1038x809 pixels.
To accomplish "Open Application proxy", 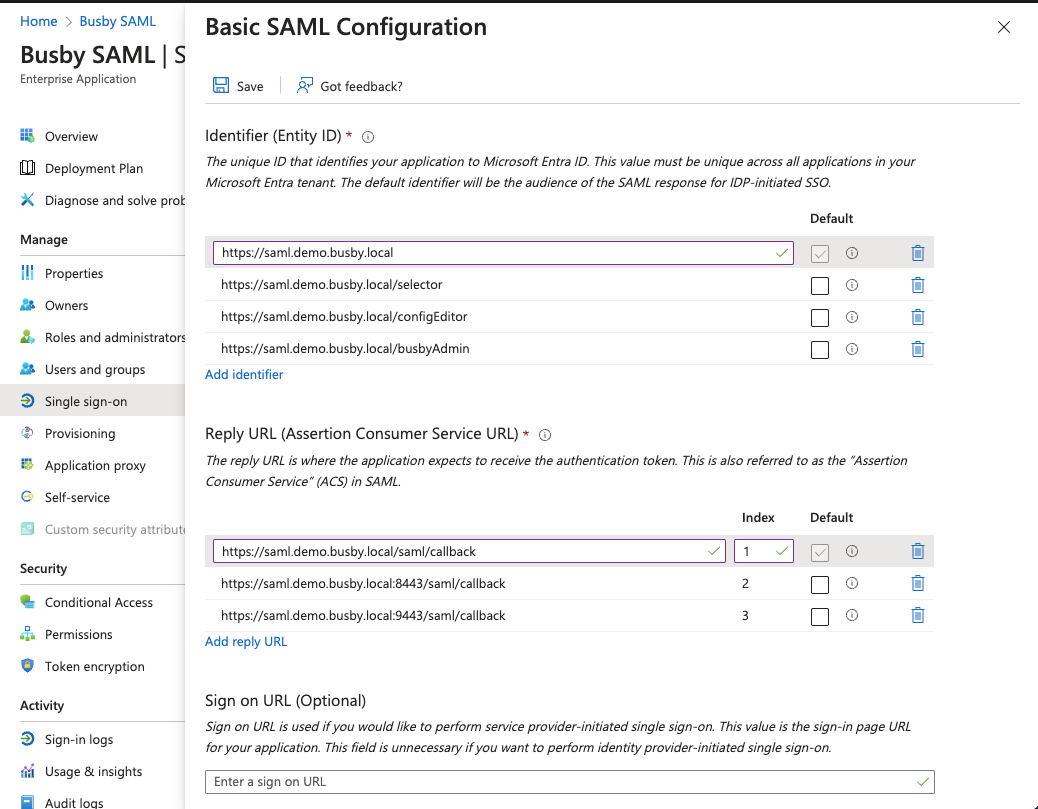I will 93,465.
